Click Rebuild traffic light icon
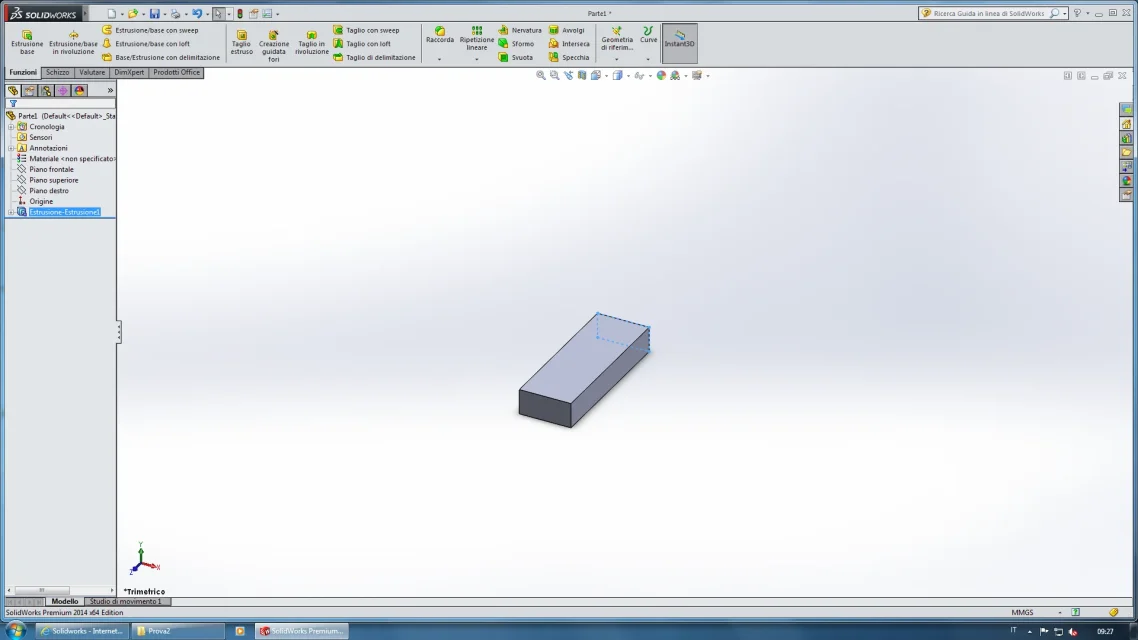The width and height of the screenshot is (1138, 640). coord(240,14)
